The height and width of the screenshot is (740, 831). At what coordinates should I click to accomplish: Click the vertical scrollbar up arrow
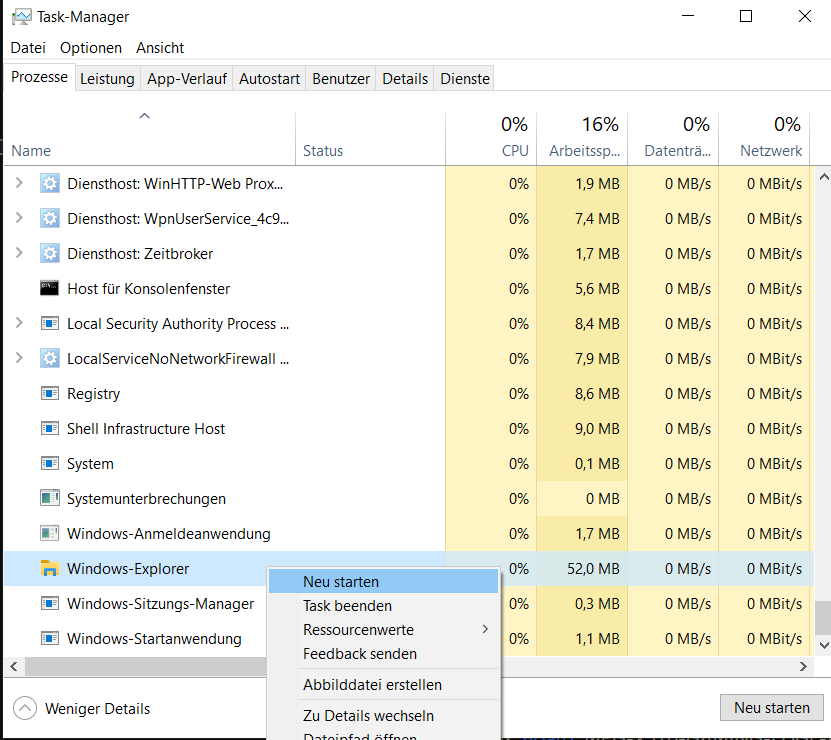pyautogui.click(x=824, y=177)
